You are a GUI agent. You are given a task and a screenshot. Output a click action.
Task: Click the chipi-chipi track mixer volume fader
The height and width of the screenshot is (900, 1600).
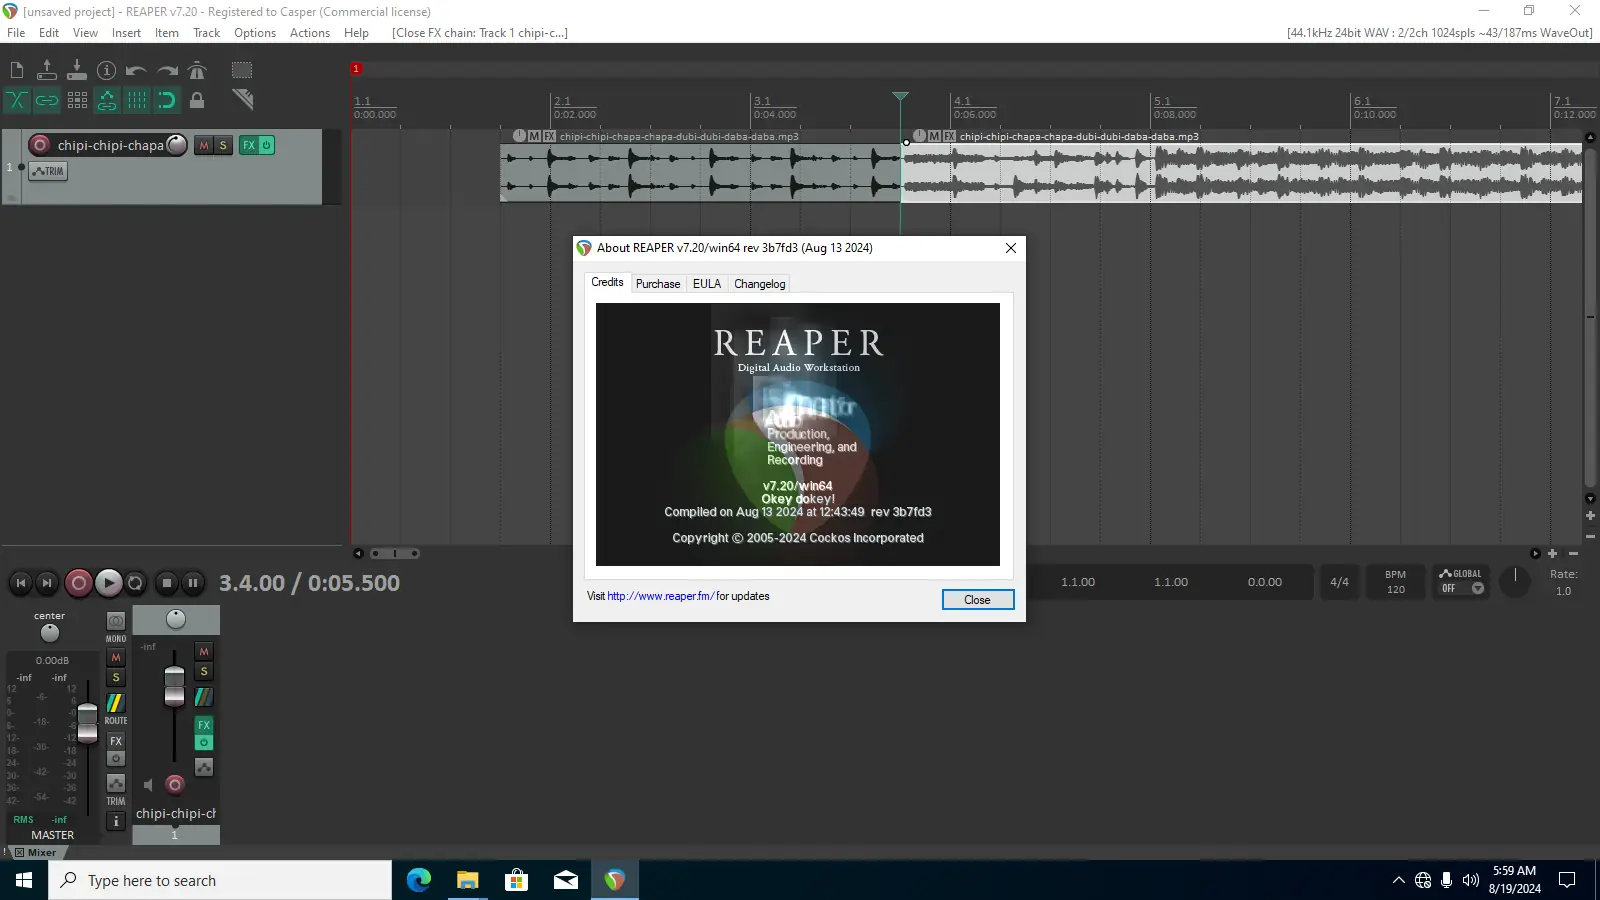174,686
